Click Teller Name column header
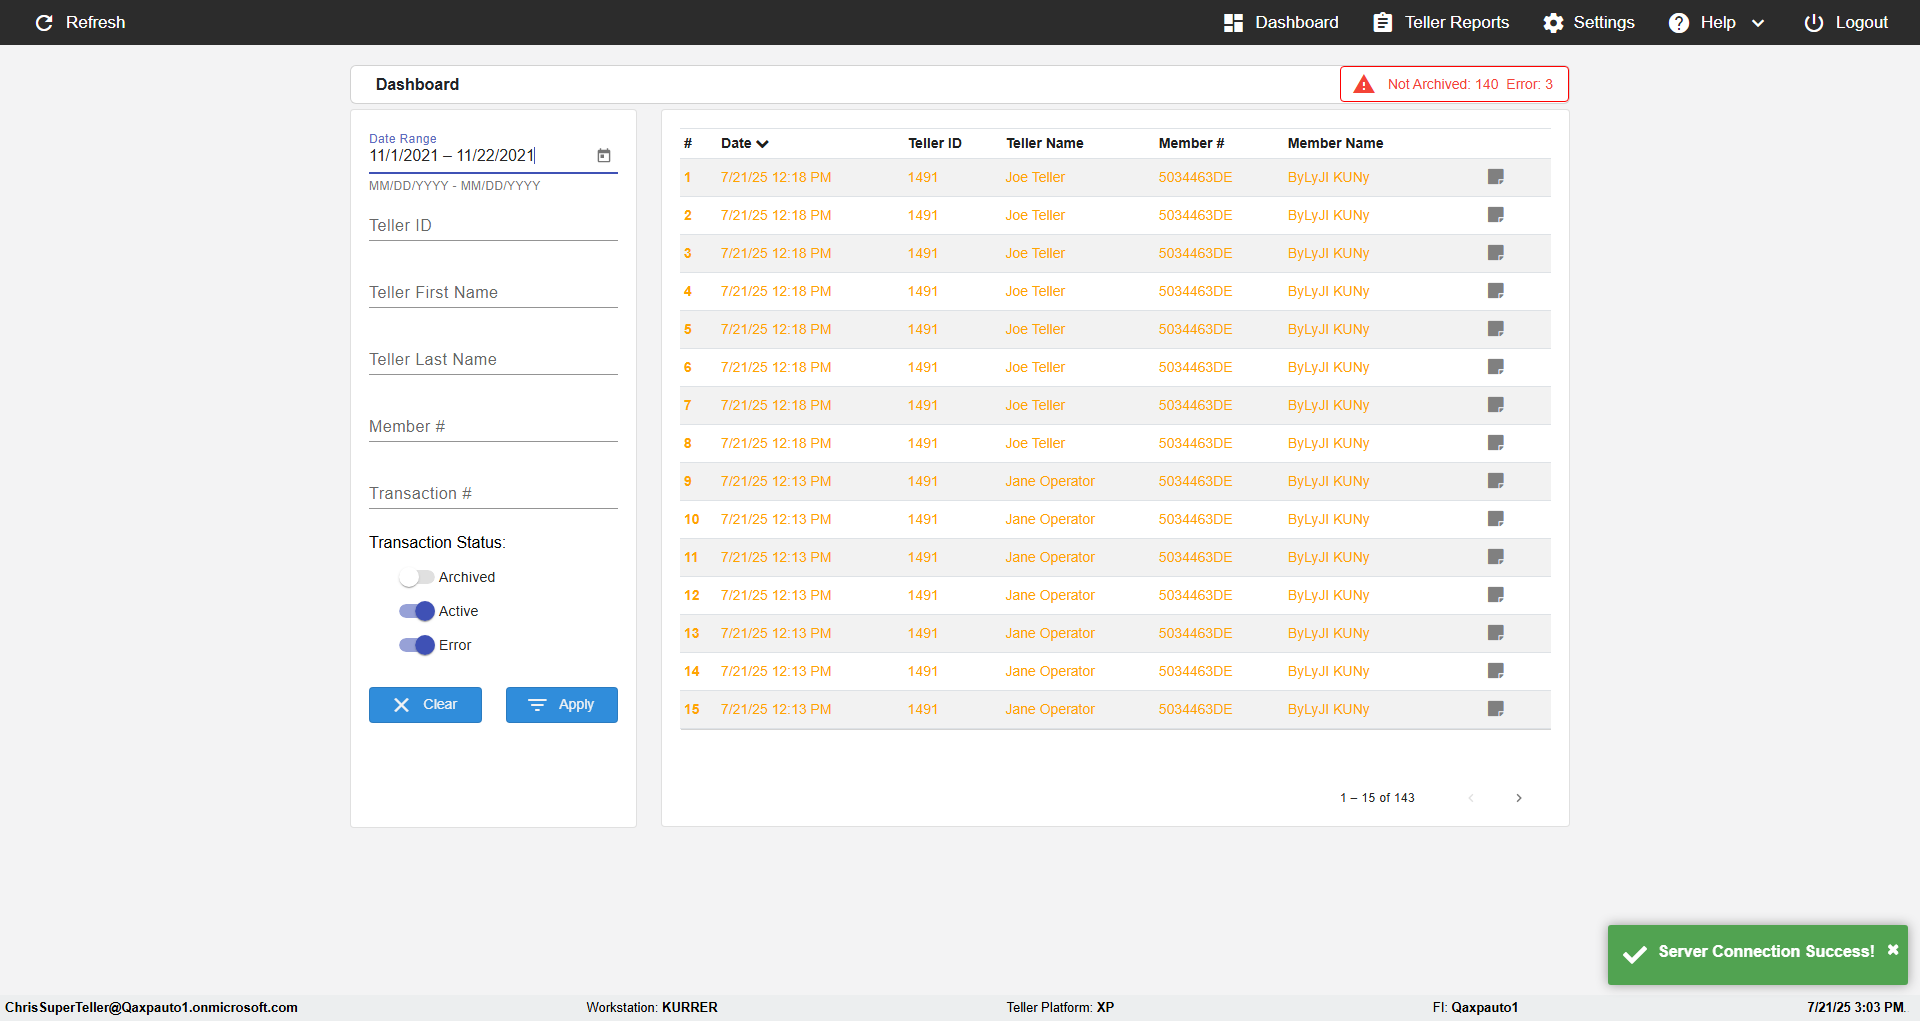The image size is (1920, 1021). click(x=1045, y=143)
